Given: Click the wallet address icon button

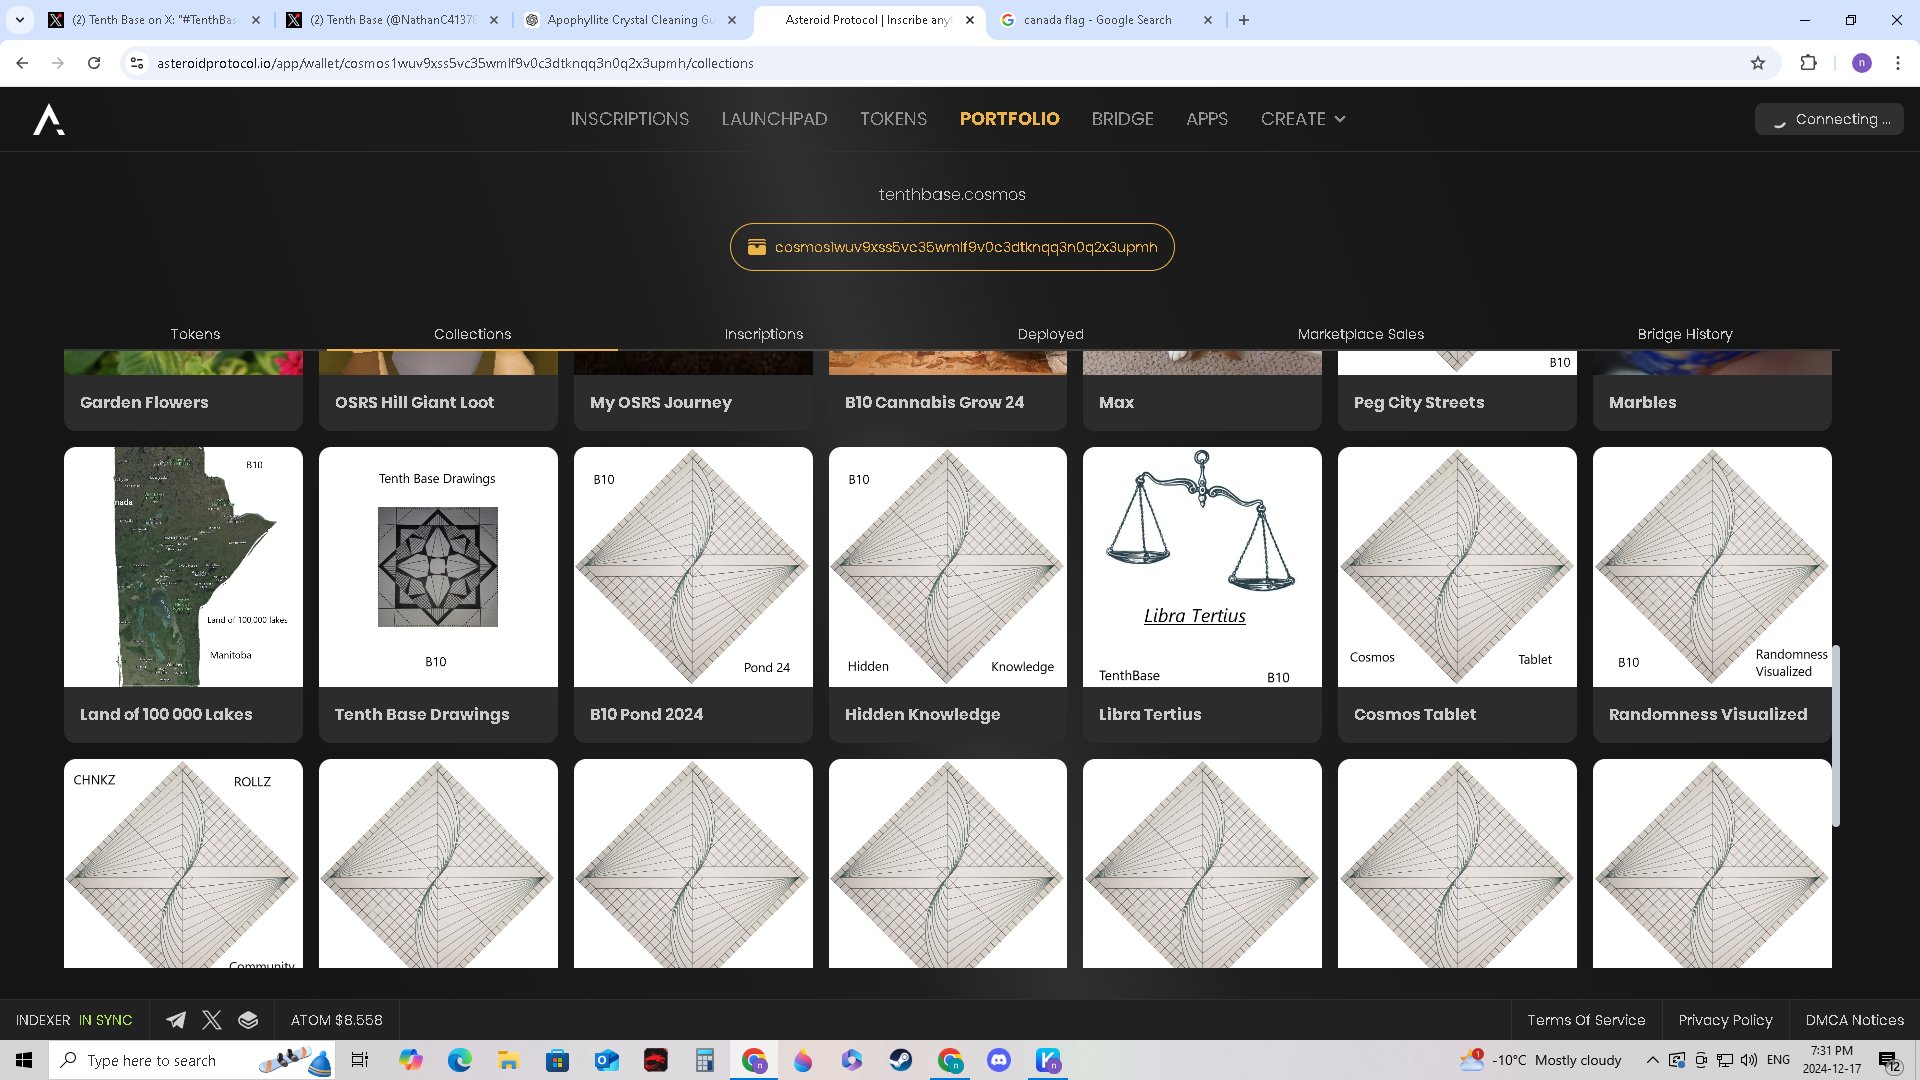Looking at the screenshot, I should tap(757, 247).
